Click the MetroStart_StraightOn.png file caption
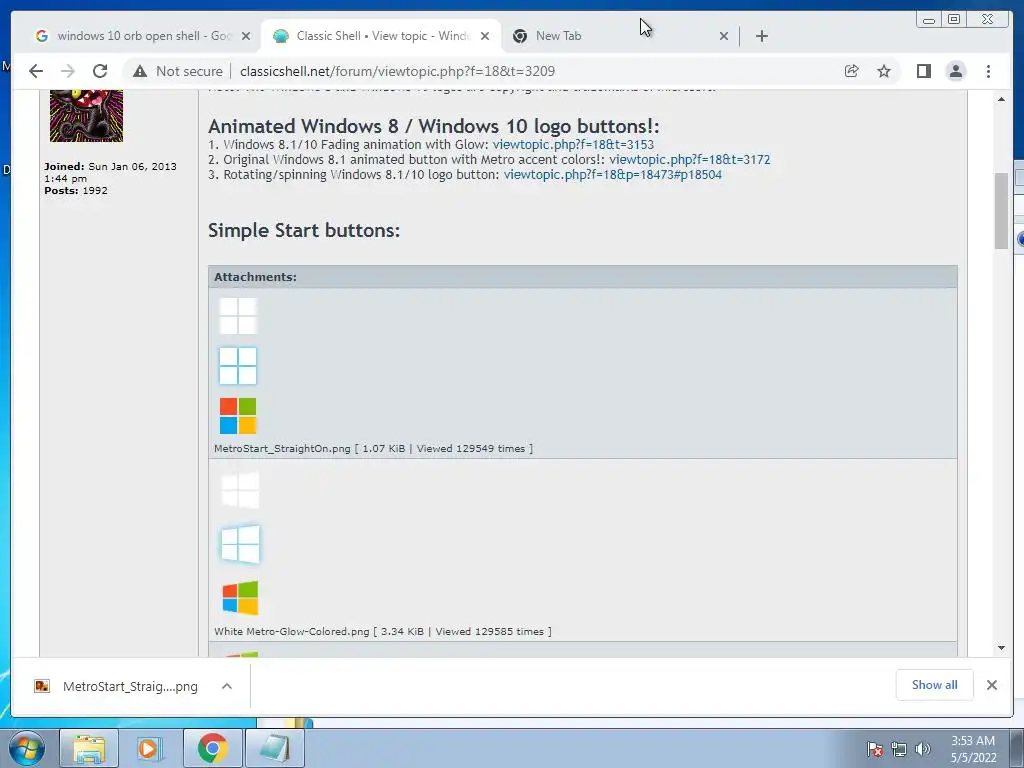The width and height of the screenshot is (1024, 768). 374,449
